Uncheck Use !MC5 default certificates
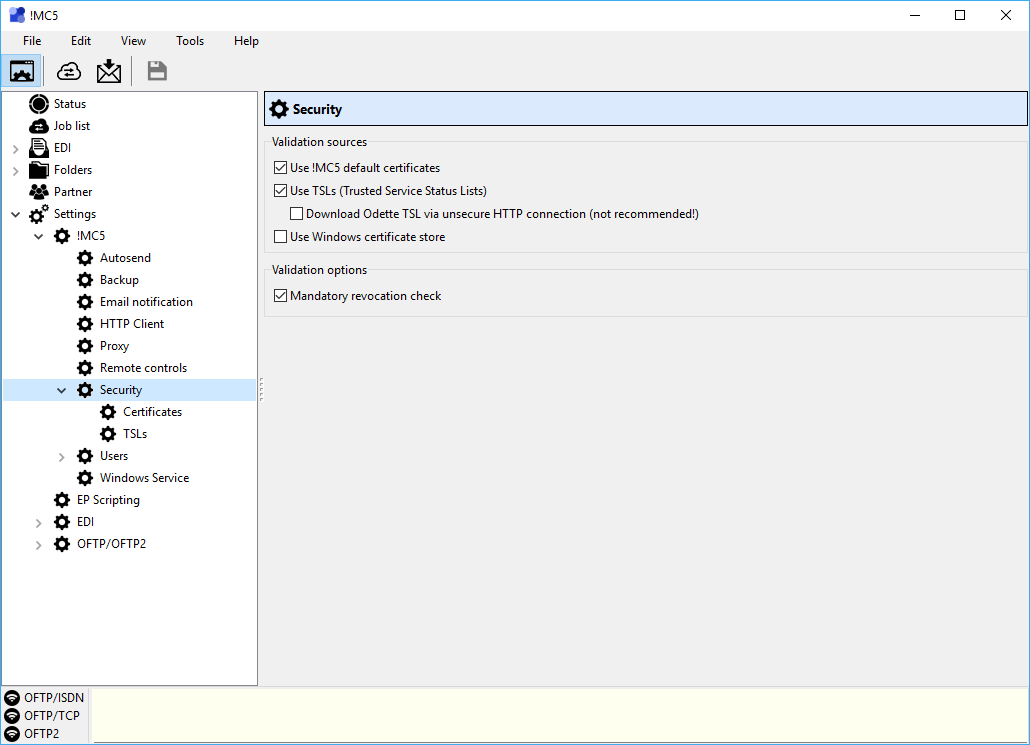The width and height of the screenshot is (1030, 745). click(x=280, y=168)
